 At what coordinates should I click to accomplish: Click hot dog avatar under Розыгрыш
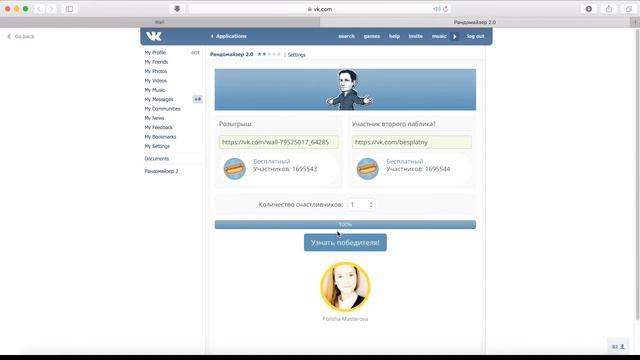[x=235, y=169]
